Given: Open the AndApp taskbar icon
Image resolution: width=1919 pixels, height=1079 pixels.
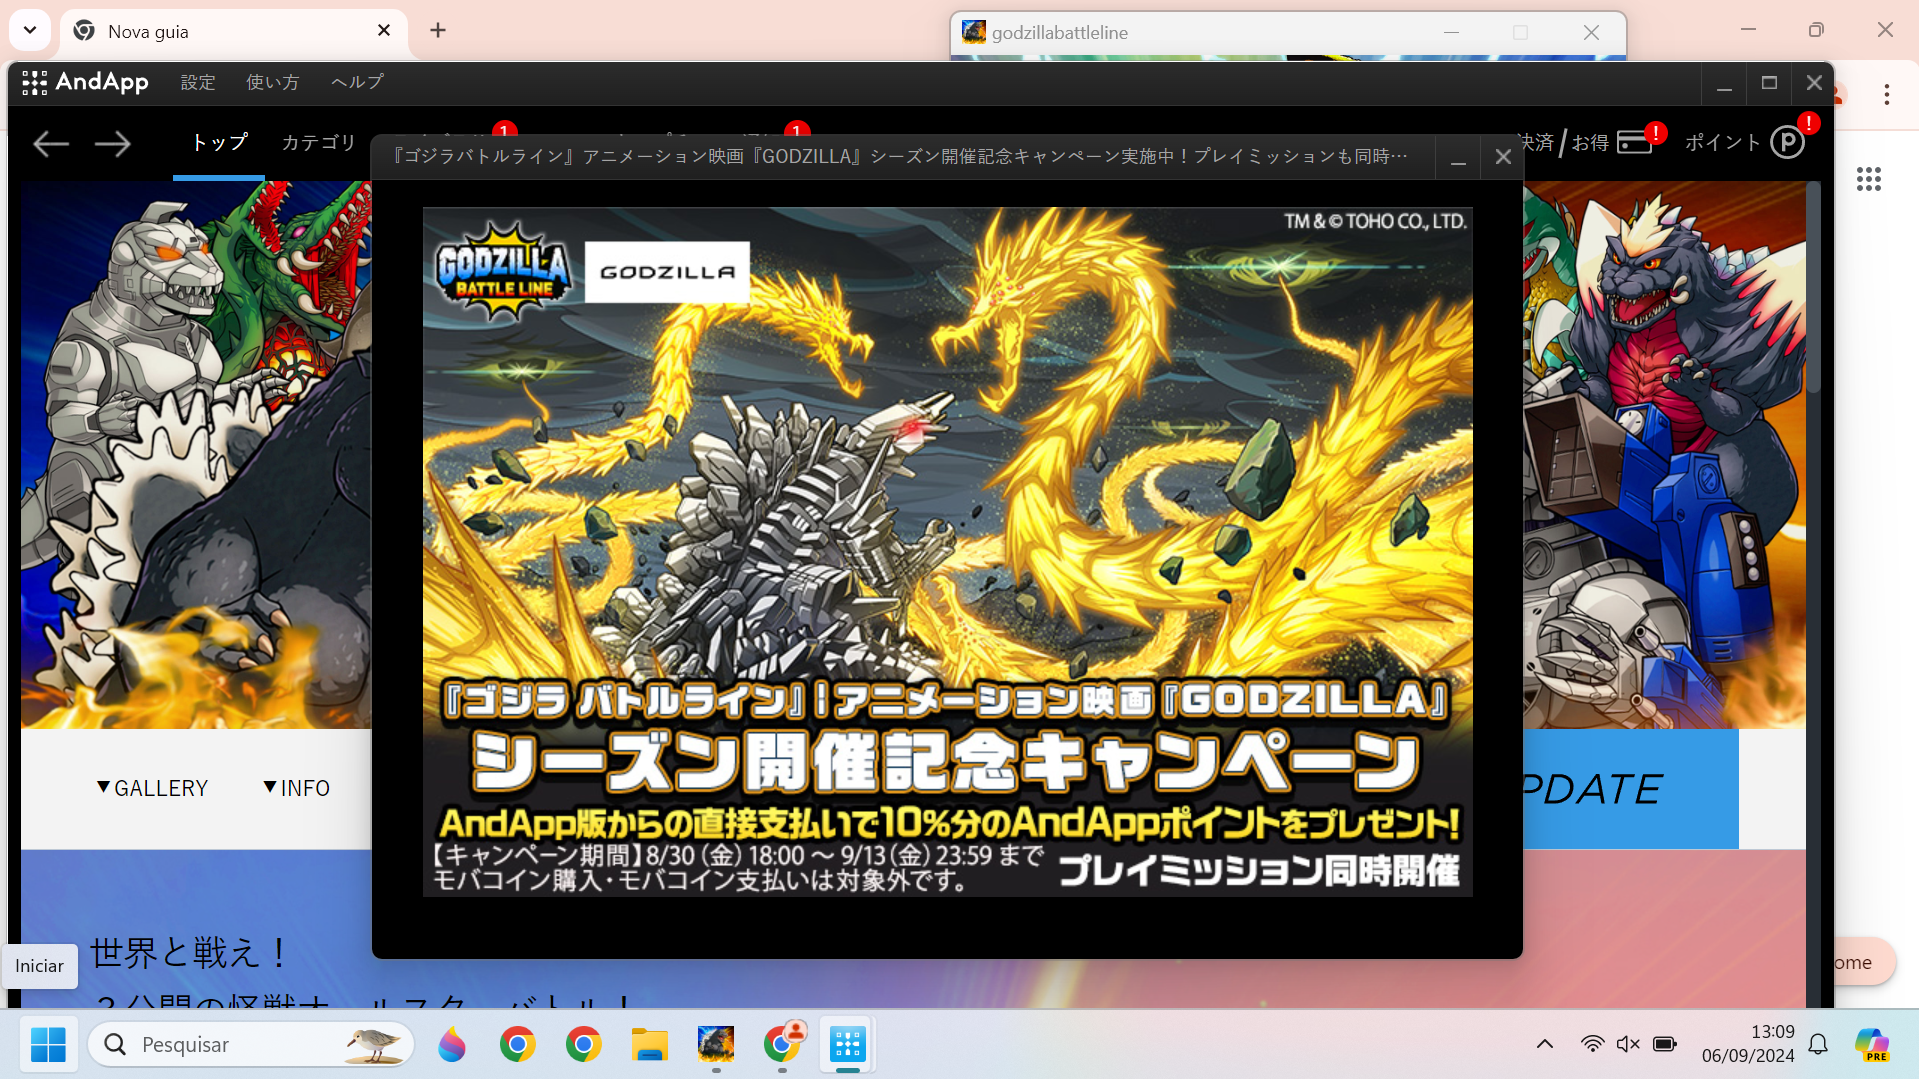Looking at the screenshot, I should [x=848, y=1045].
